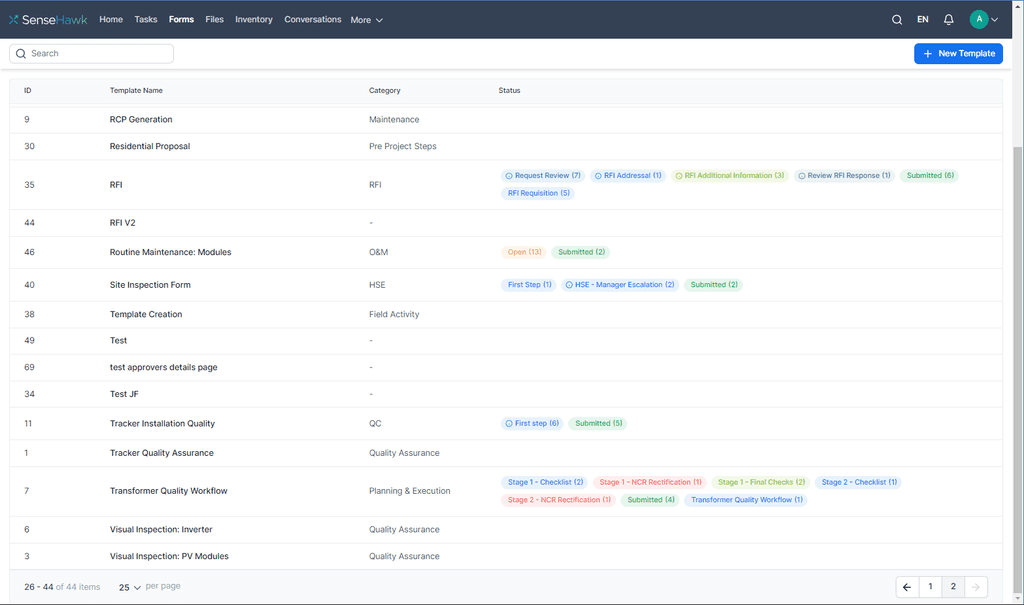Go to page 1
The height and width of the screenshot is (605, 1024).
(x=930, y=587)
